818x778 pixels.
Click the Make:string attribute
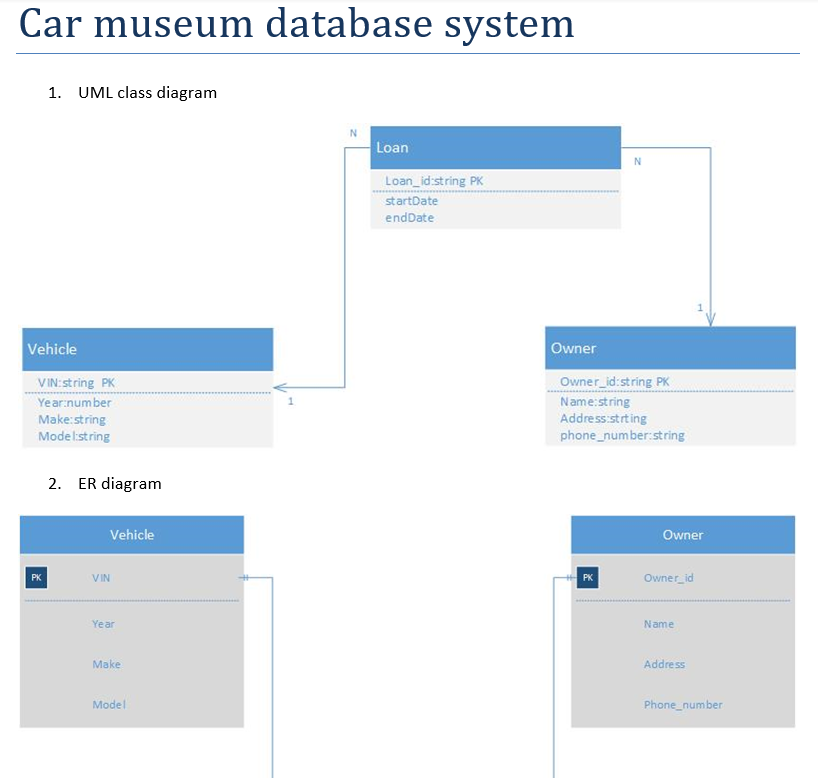tap(71, 419)
